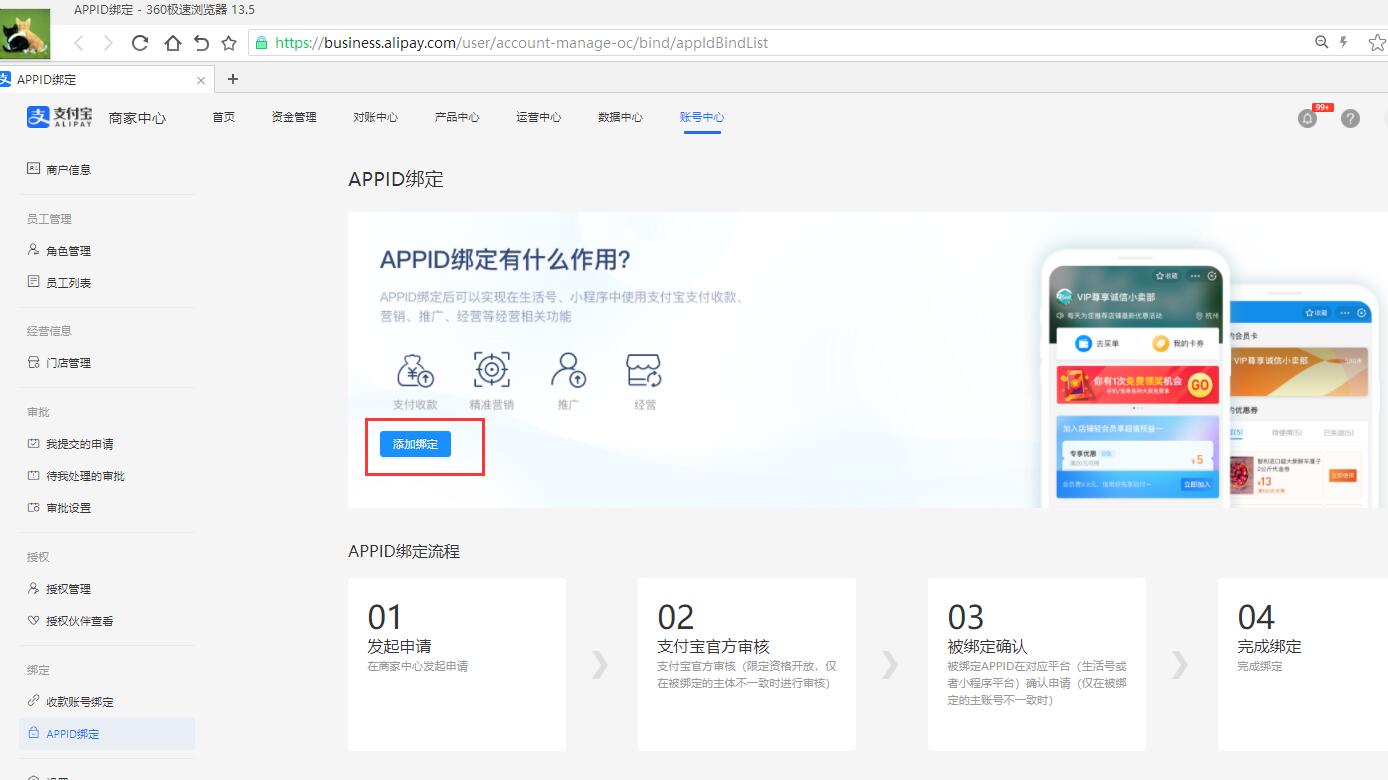Screen dimensions: 1388x780
Task: Go to browser home icon
Action: tap(172, 43)
